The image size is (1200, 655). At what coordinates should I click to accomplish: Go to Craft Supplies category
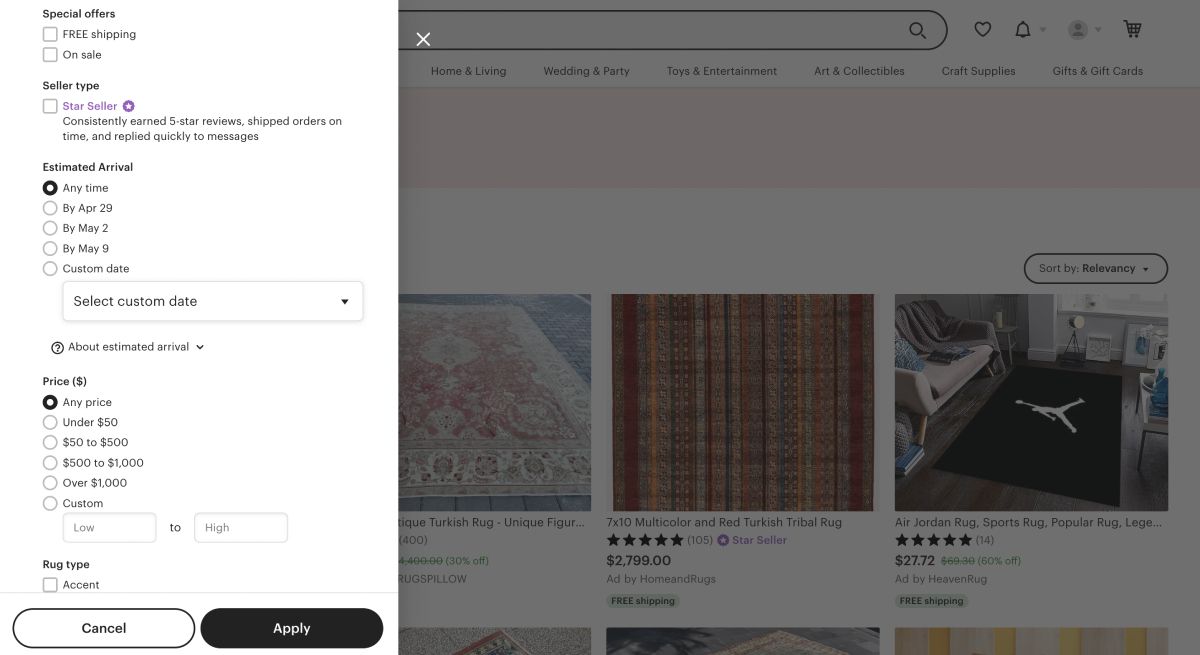(978, 71)
